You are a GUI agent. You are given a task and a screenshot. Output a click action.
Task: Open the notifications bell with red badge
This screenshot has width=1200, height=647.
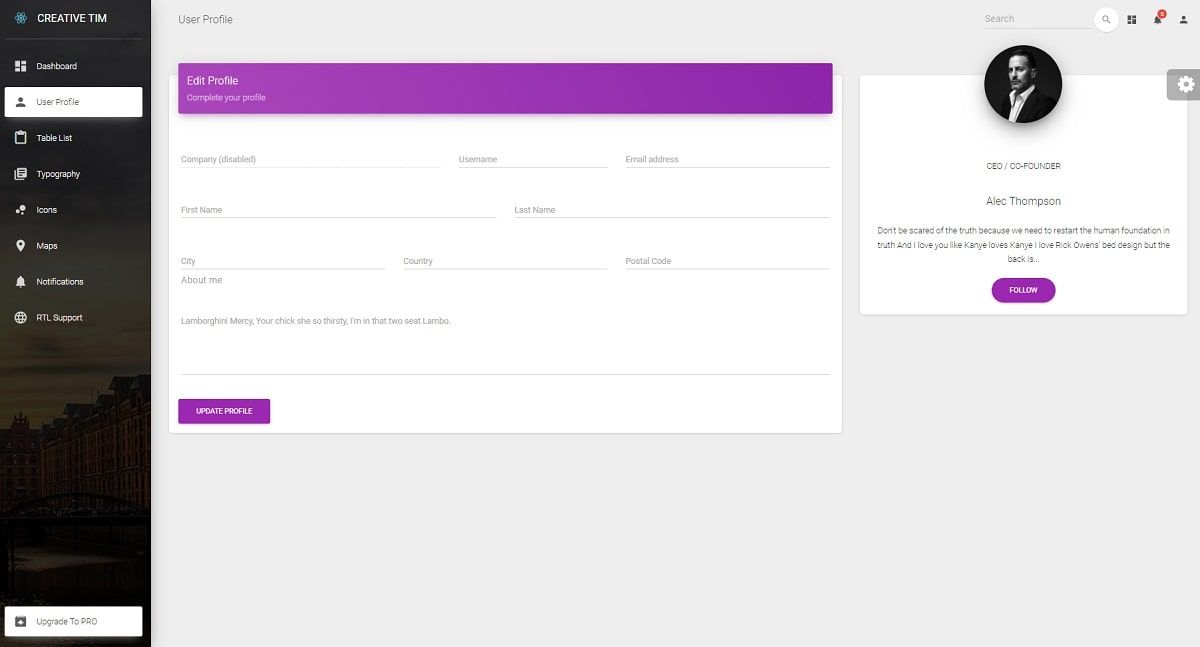(1158, 19)
